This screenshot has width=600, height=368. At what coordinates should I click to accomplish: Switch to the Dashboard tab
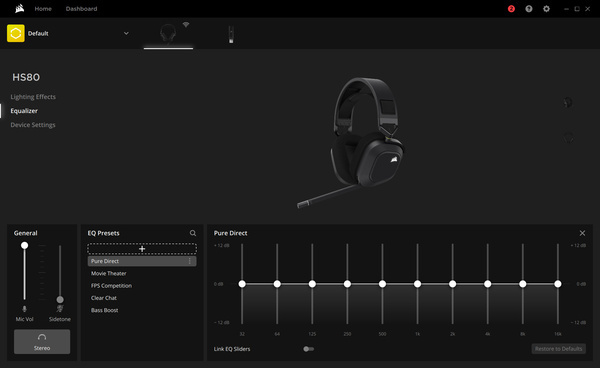[82, 9]
